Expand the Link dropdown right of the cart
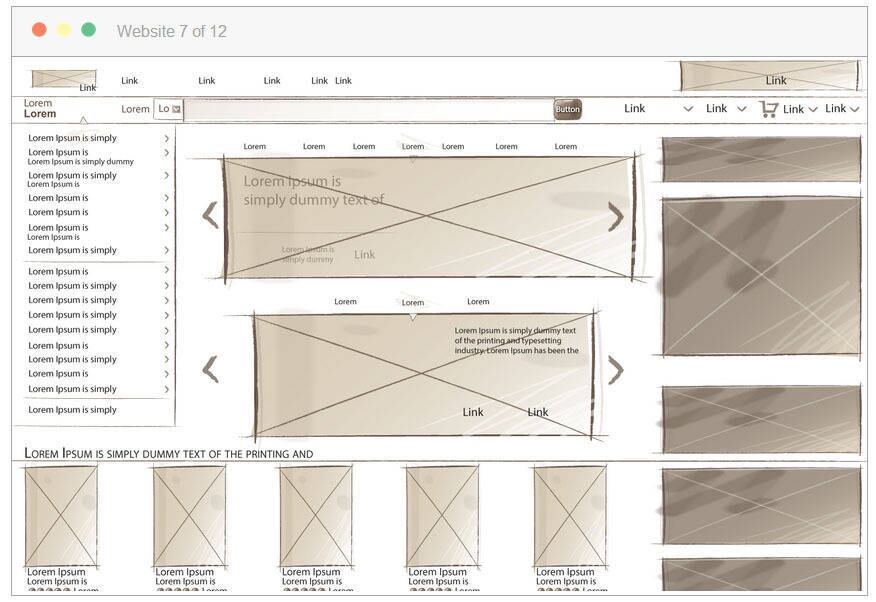Screen dimensions: 876x602 click(x=800, y=109)
